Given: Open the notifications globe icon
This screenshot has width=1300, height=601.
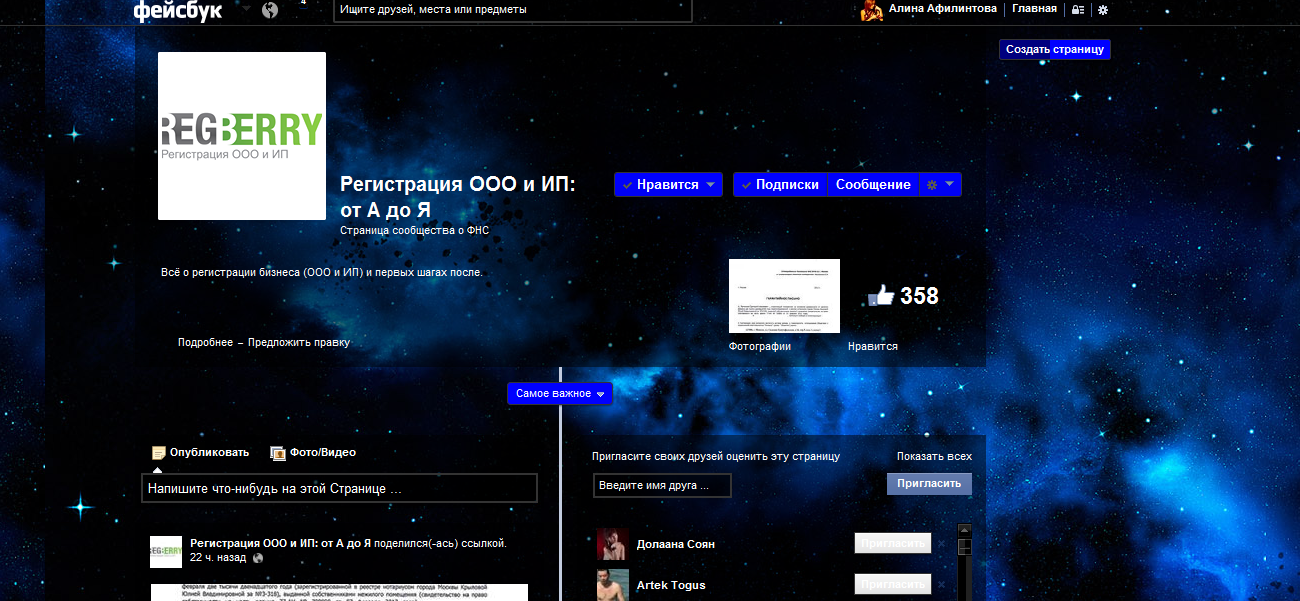Looking at the screenshot, I should pyautogui.click(x=270, y=10).
